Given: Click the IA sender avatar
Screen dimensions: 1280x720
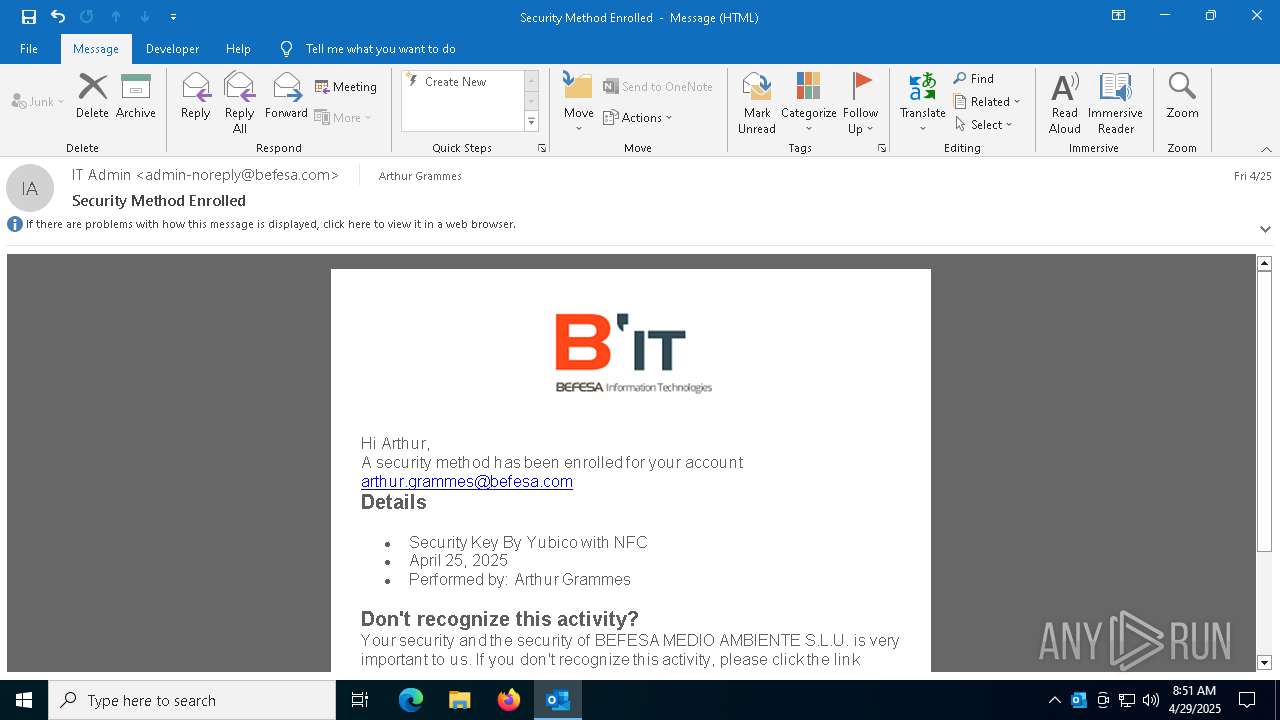Looking at the screenshot, I should click(x=30, y=188).
